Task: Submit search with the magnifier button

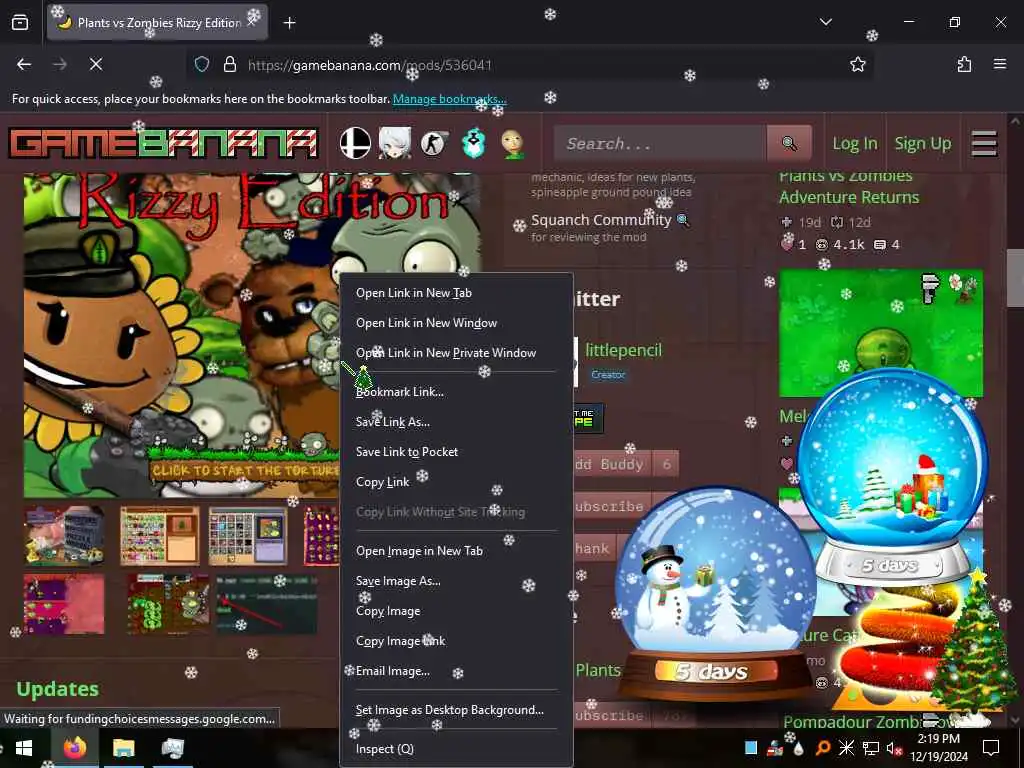Action: 789,143
